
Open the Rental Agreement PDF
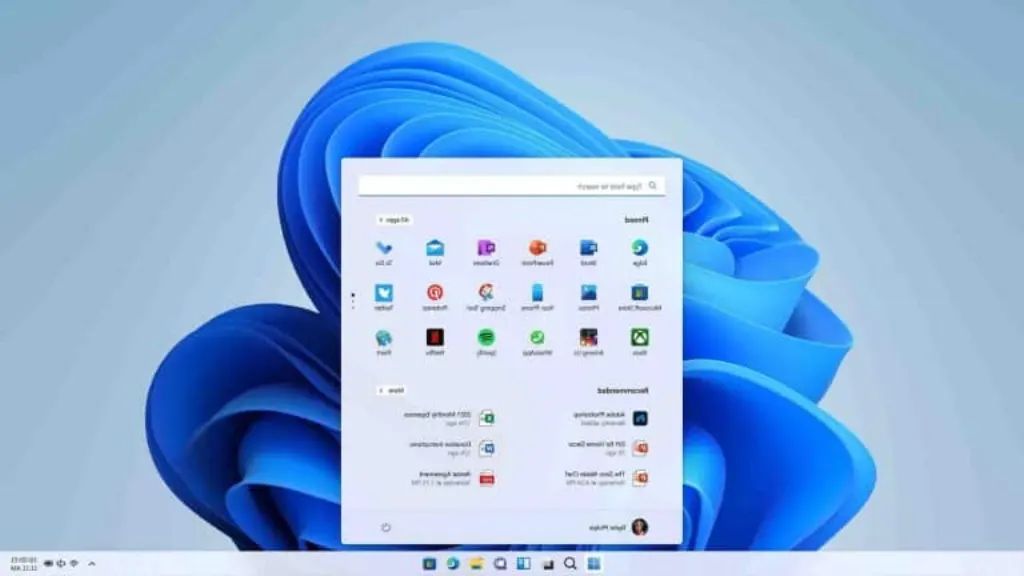(453, 478)
